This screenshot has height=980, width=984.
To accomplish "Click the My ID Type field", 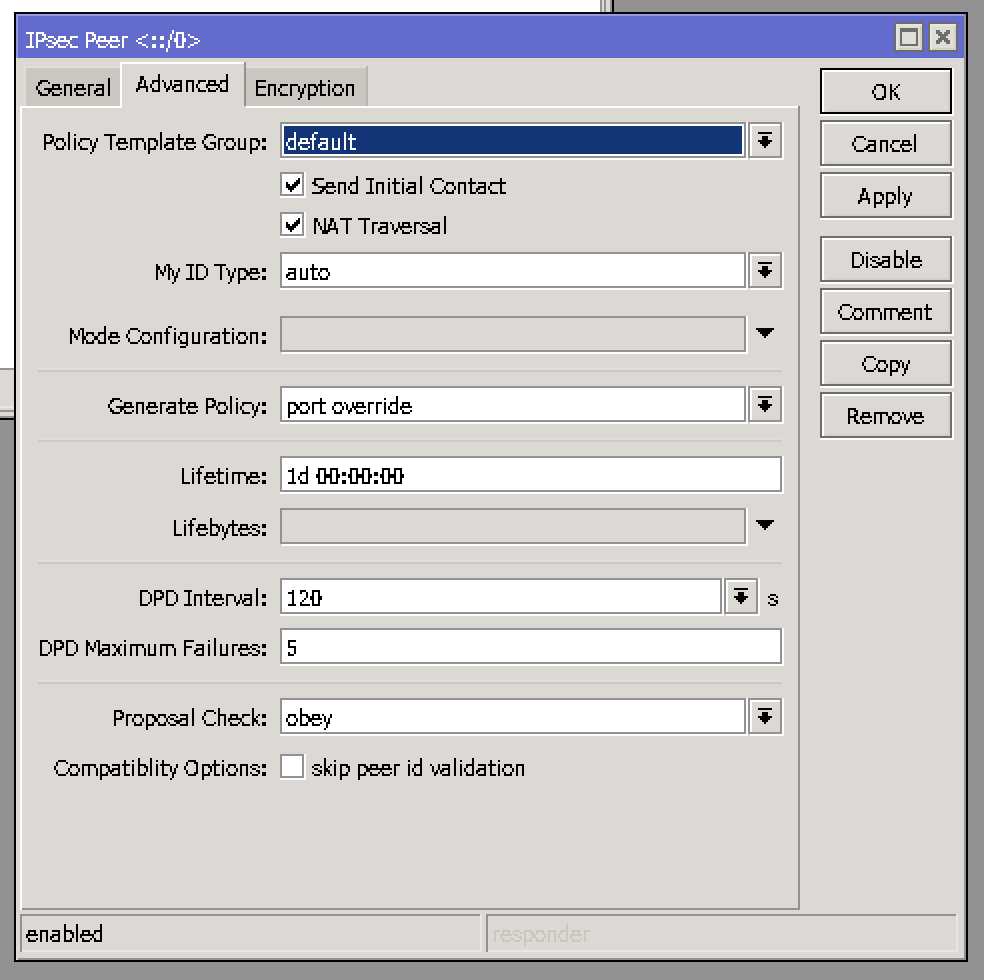I will point(513,271).
